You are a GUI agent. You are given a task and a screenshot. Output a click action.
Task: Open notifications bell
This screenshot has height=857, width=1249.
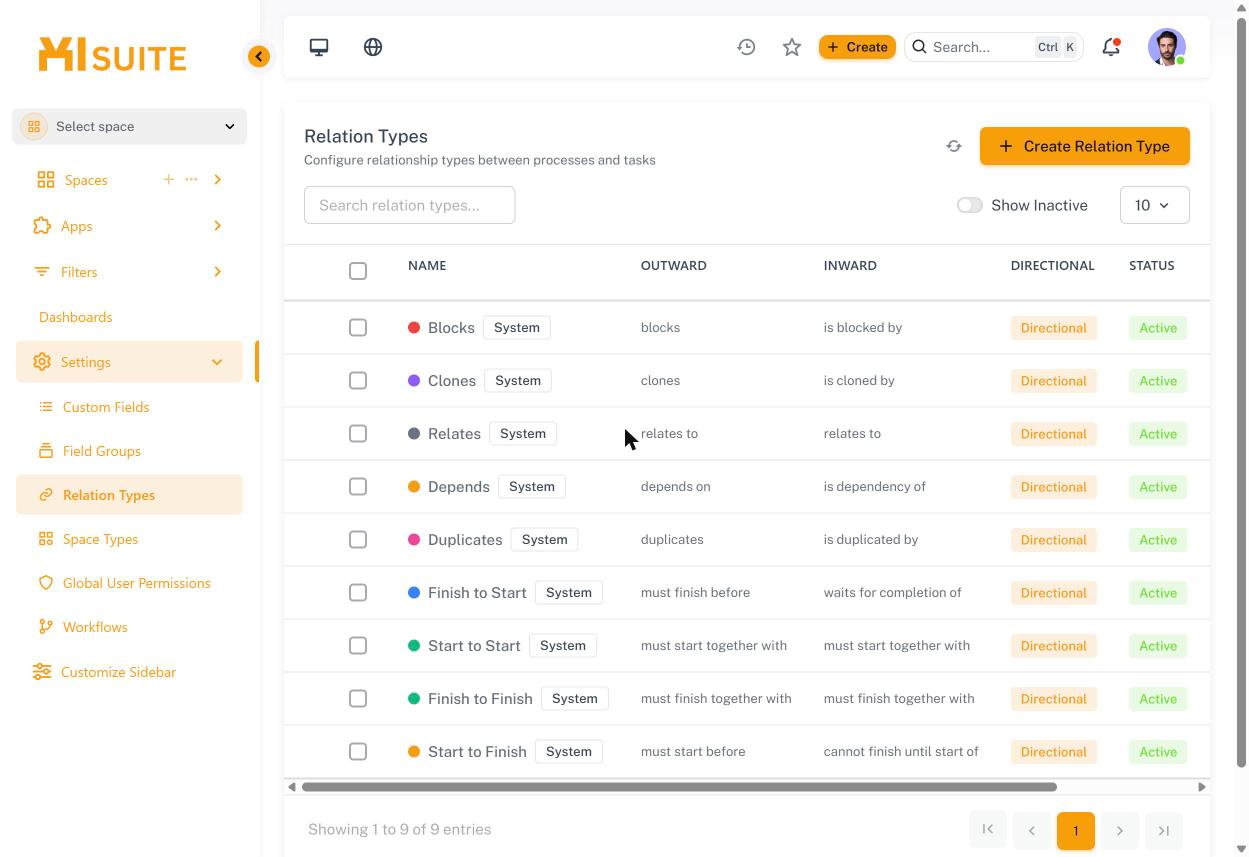pos(1111,47)
